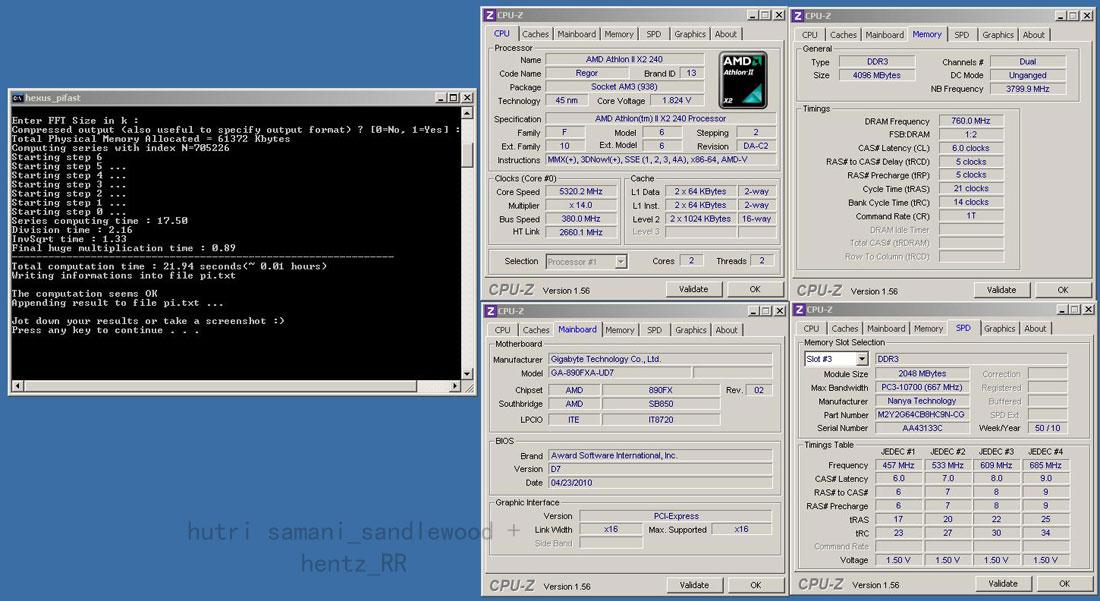The height and width of the screenshot is (601, 1100).
Task: Click the Manufacturer Gigabyte Technology field
Action: 659,359
